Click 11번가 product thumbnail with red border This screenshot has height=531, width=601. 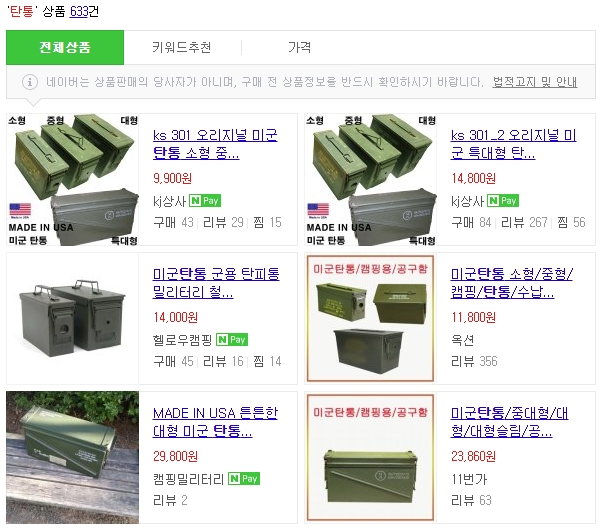pos(370,457)
